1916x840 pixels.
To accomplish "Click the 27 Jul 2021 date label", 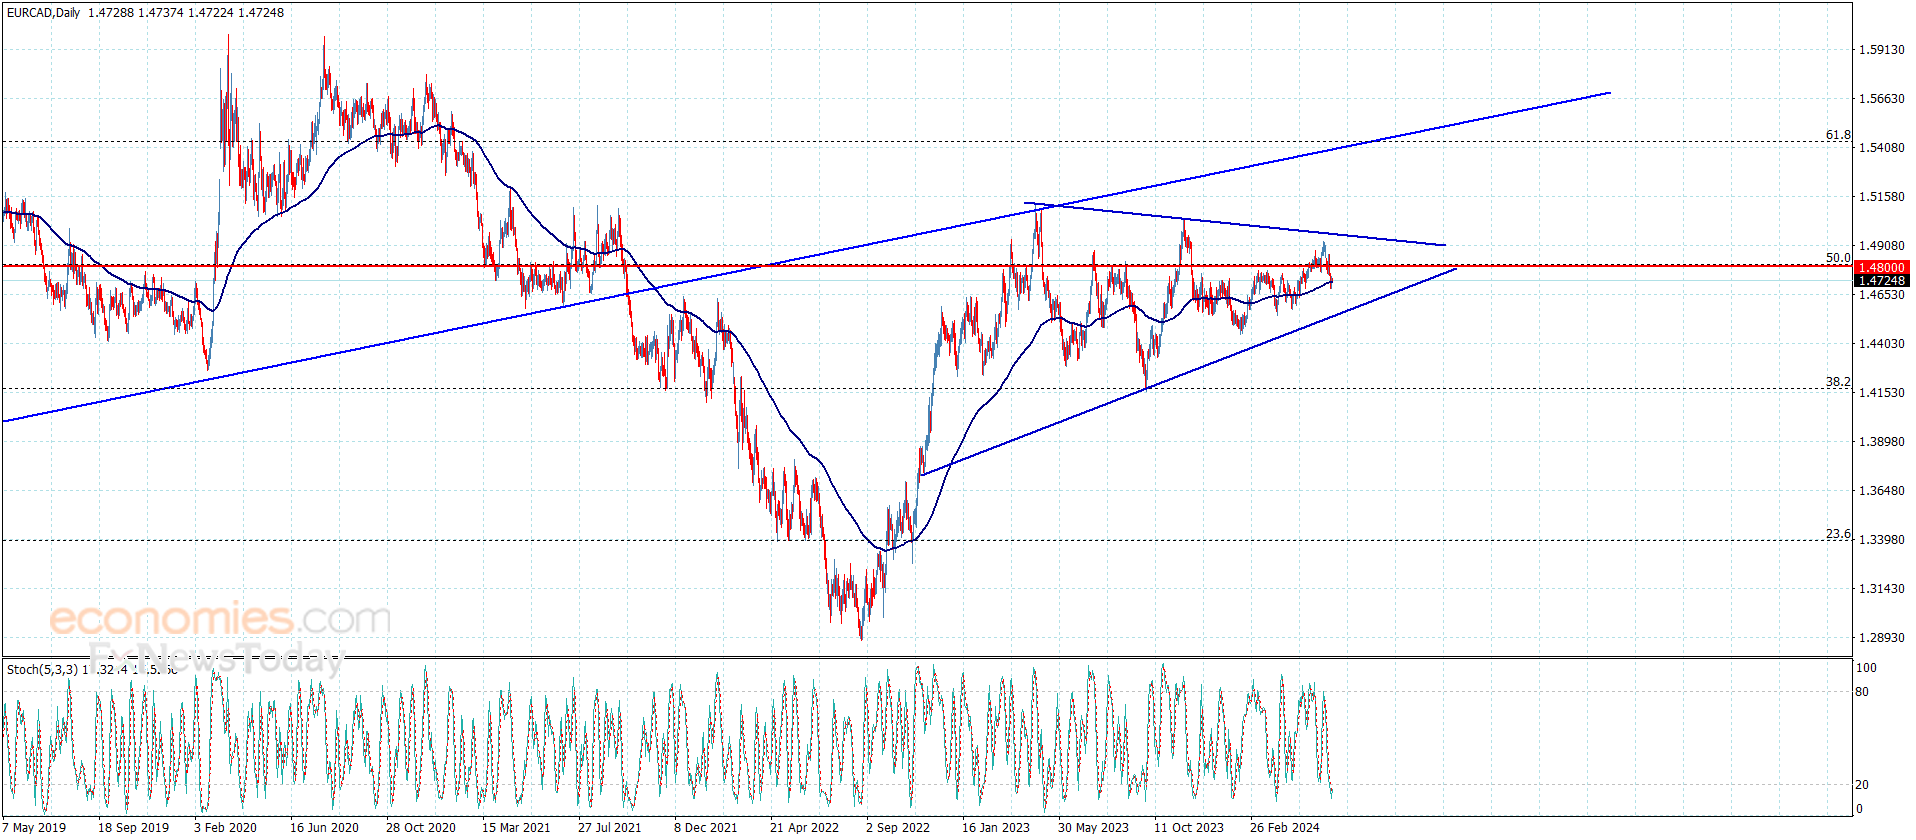I will 610,828.
